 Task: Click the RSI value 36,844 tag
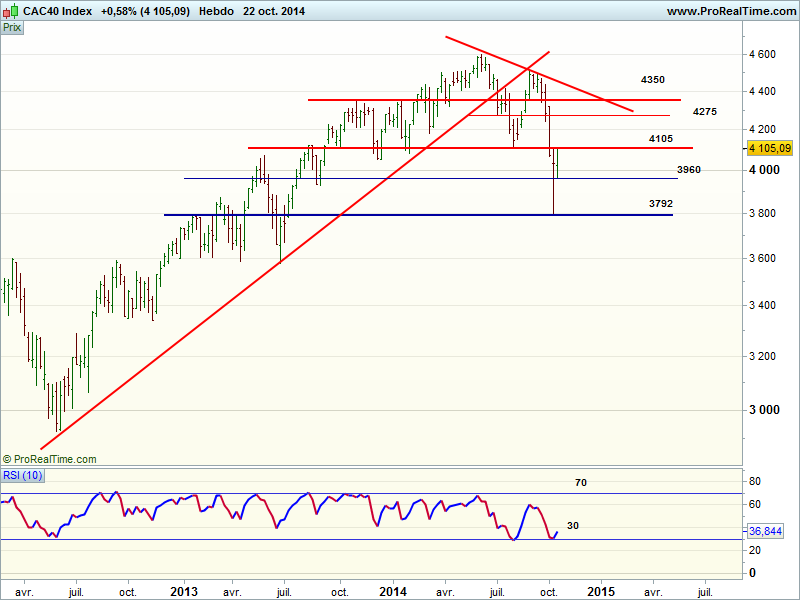767,532
